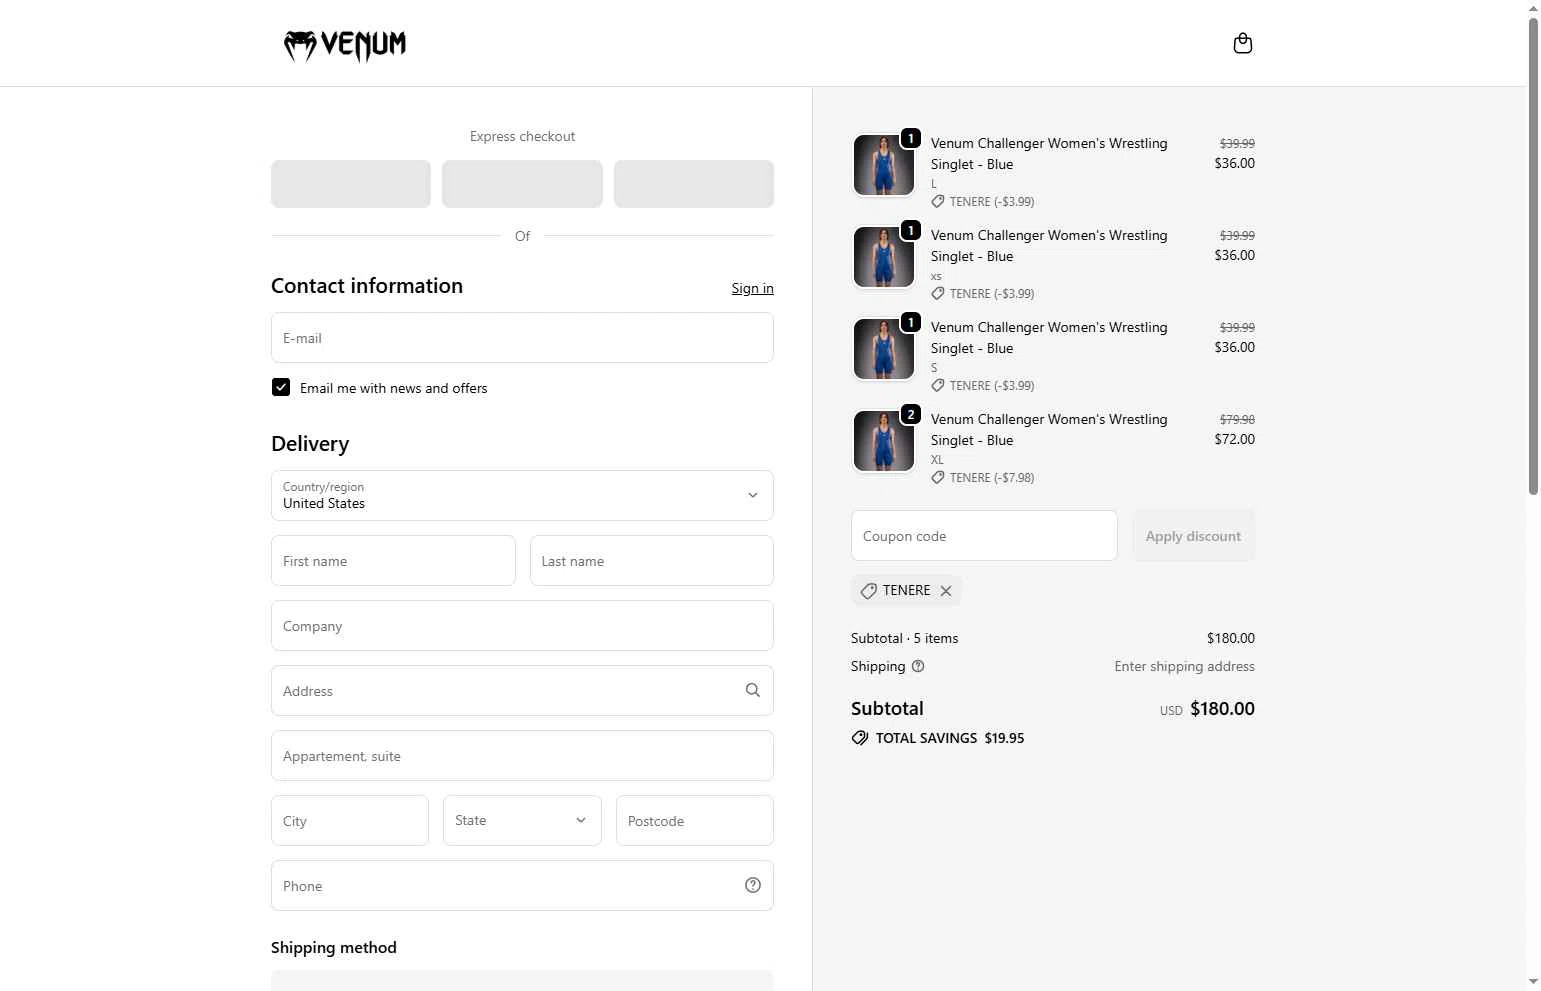Click the 'Enter shipping address' text
The width and height of the screenshot is (1541, 991).
click(1184, 666)
